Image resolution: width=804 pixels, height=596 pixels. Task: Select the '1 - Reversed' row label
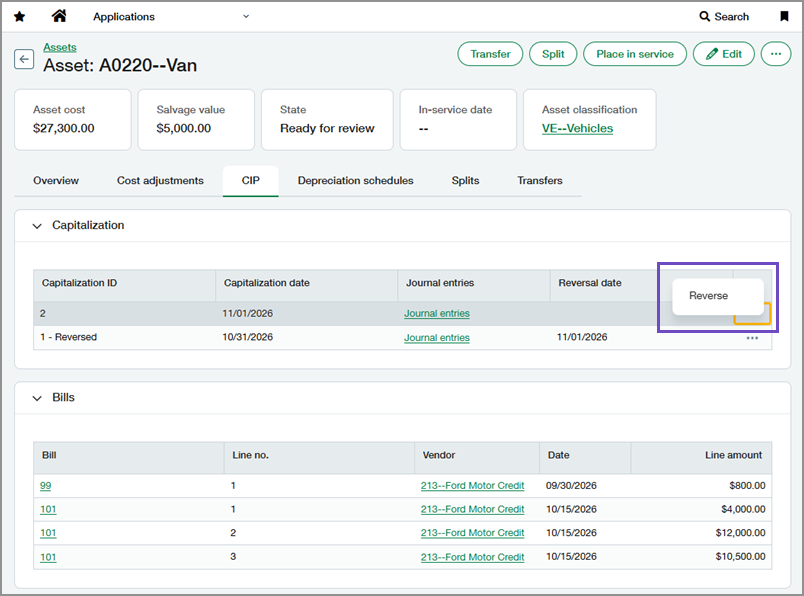(69, 337)
